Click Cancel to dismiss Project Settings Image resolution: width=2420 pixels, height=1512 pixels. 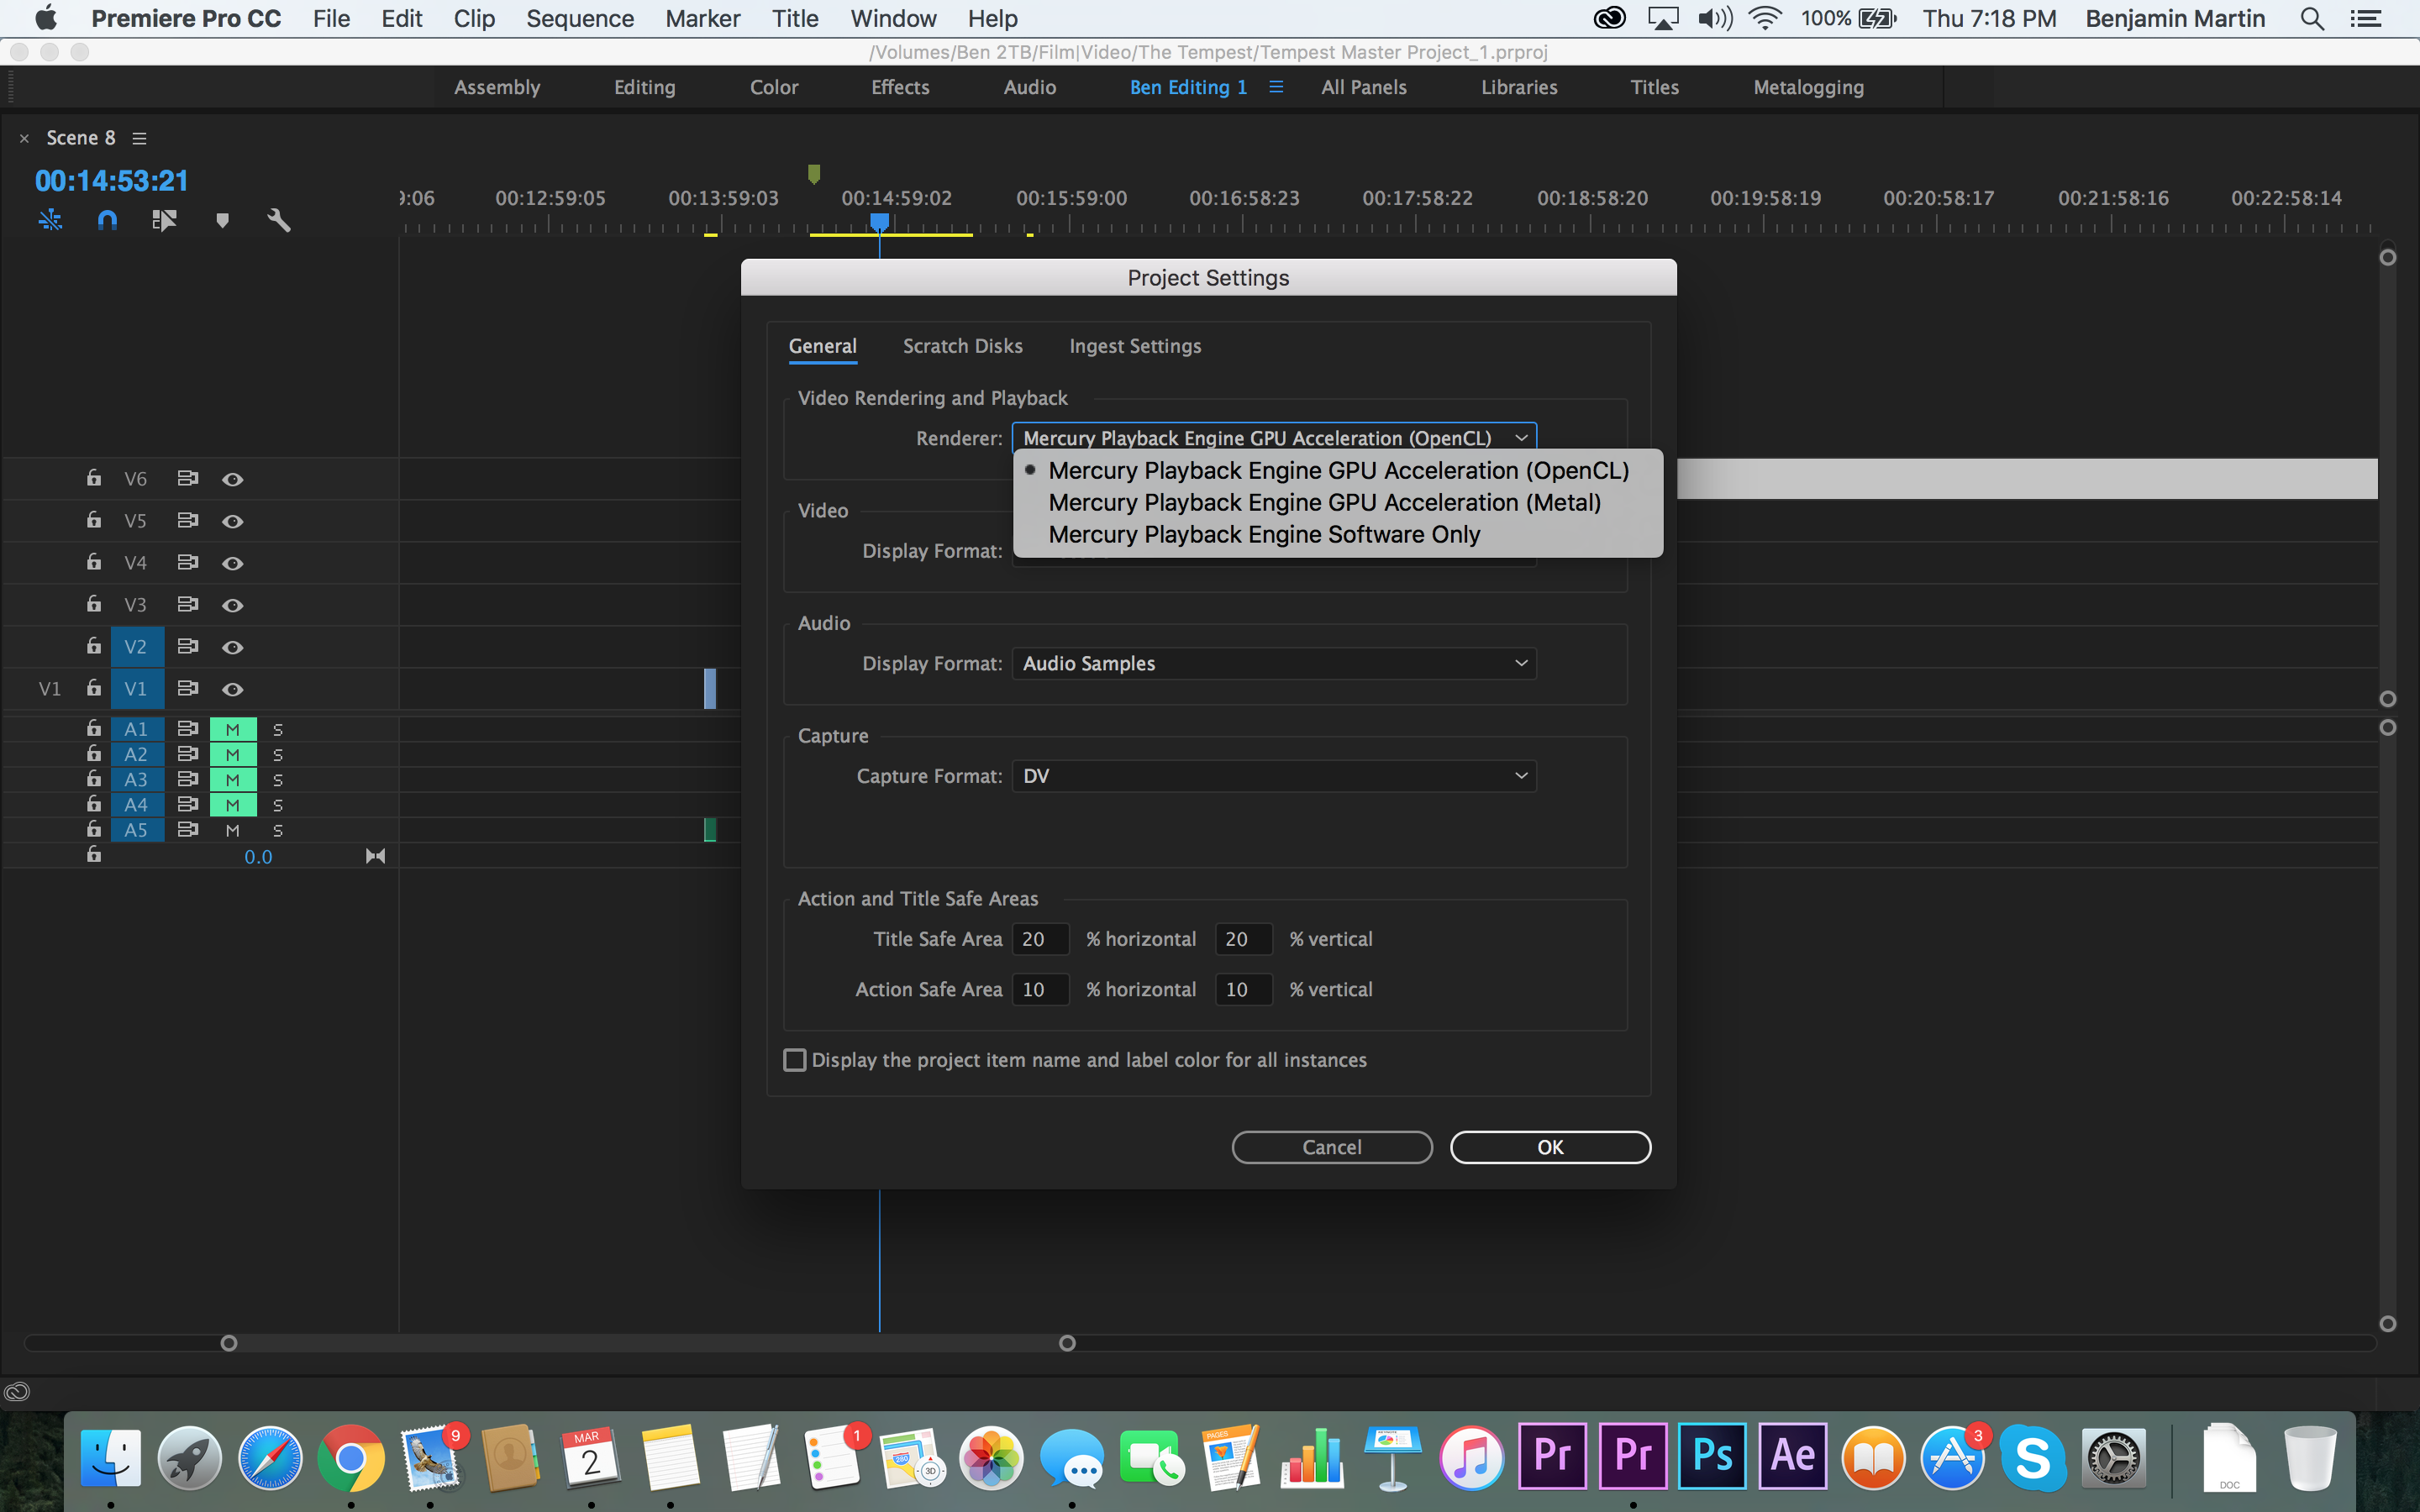click(1333, 1147)
